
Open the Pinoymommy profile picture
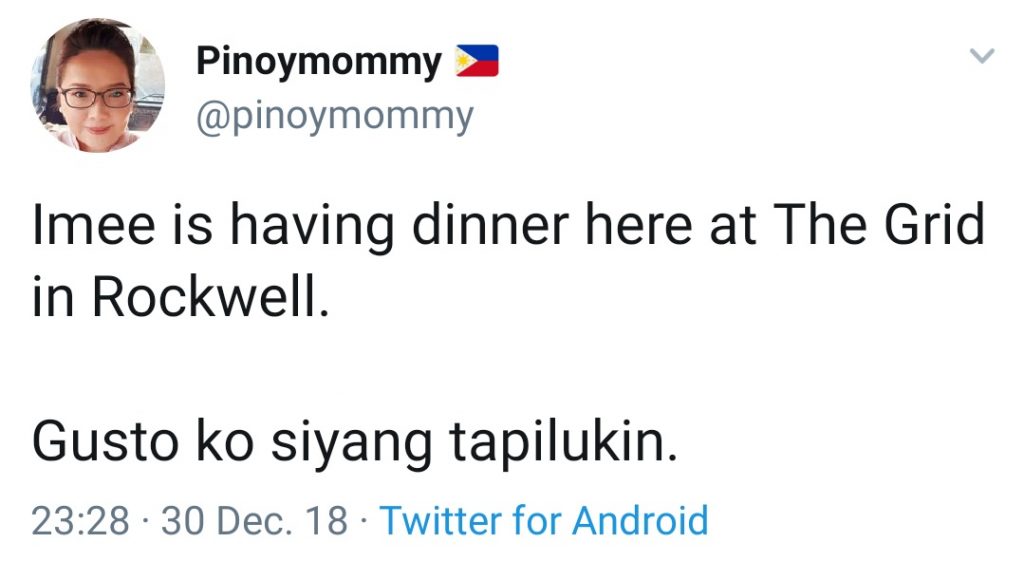click(x=98, y=87)
